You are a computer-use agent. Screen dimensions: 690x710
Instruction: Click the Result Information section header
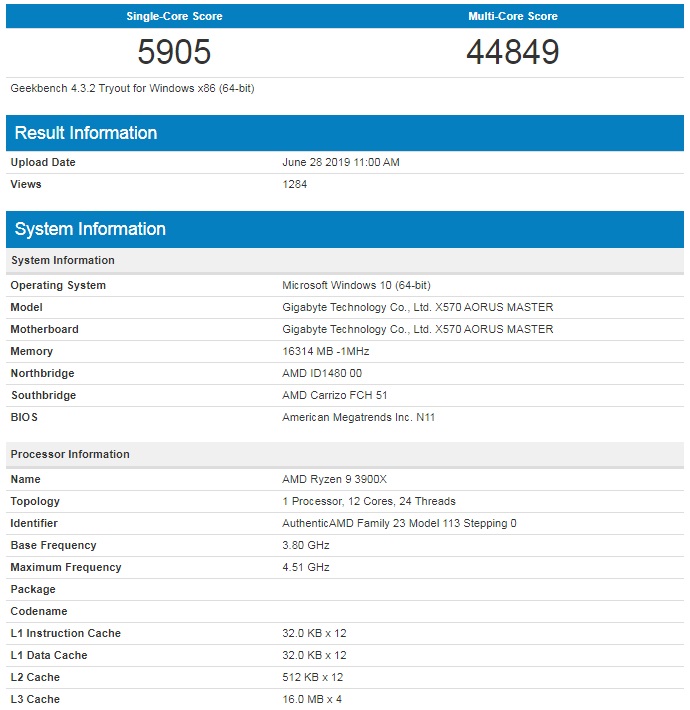pyautogui.click(x=345, y=133)
